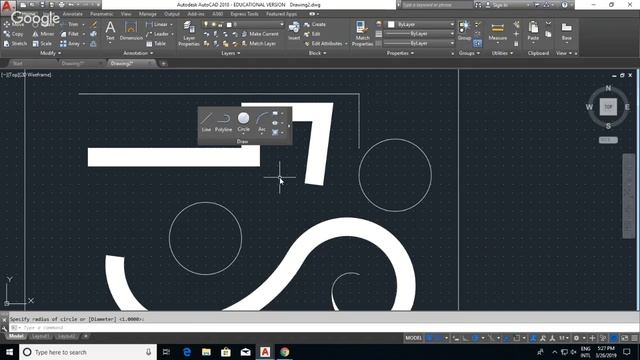This screenshot has height=360, width=640.
Task: Open AutoCAD from the Windows taskbar
Action: (265, 352)
